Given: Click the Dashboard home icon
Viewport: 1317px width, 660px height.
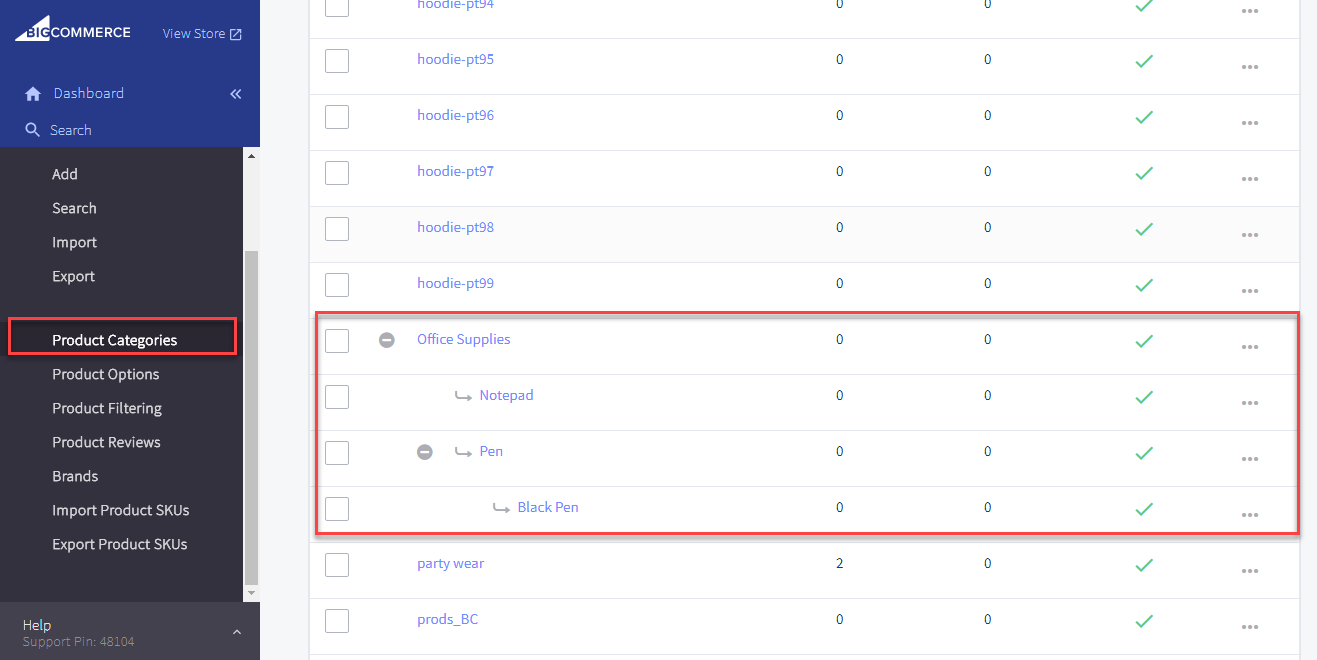Looking at the screenshot, I should (33, 94).
